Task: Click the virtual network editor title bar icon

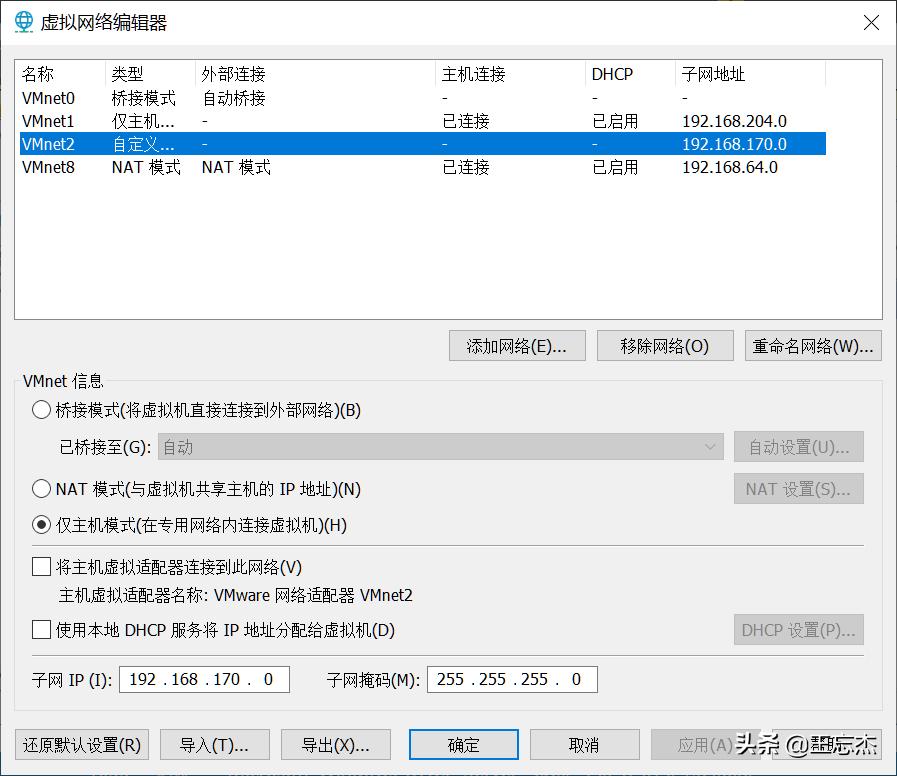Action: pos(23,22)
